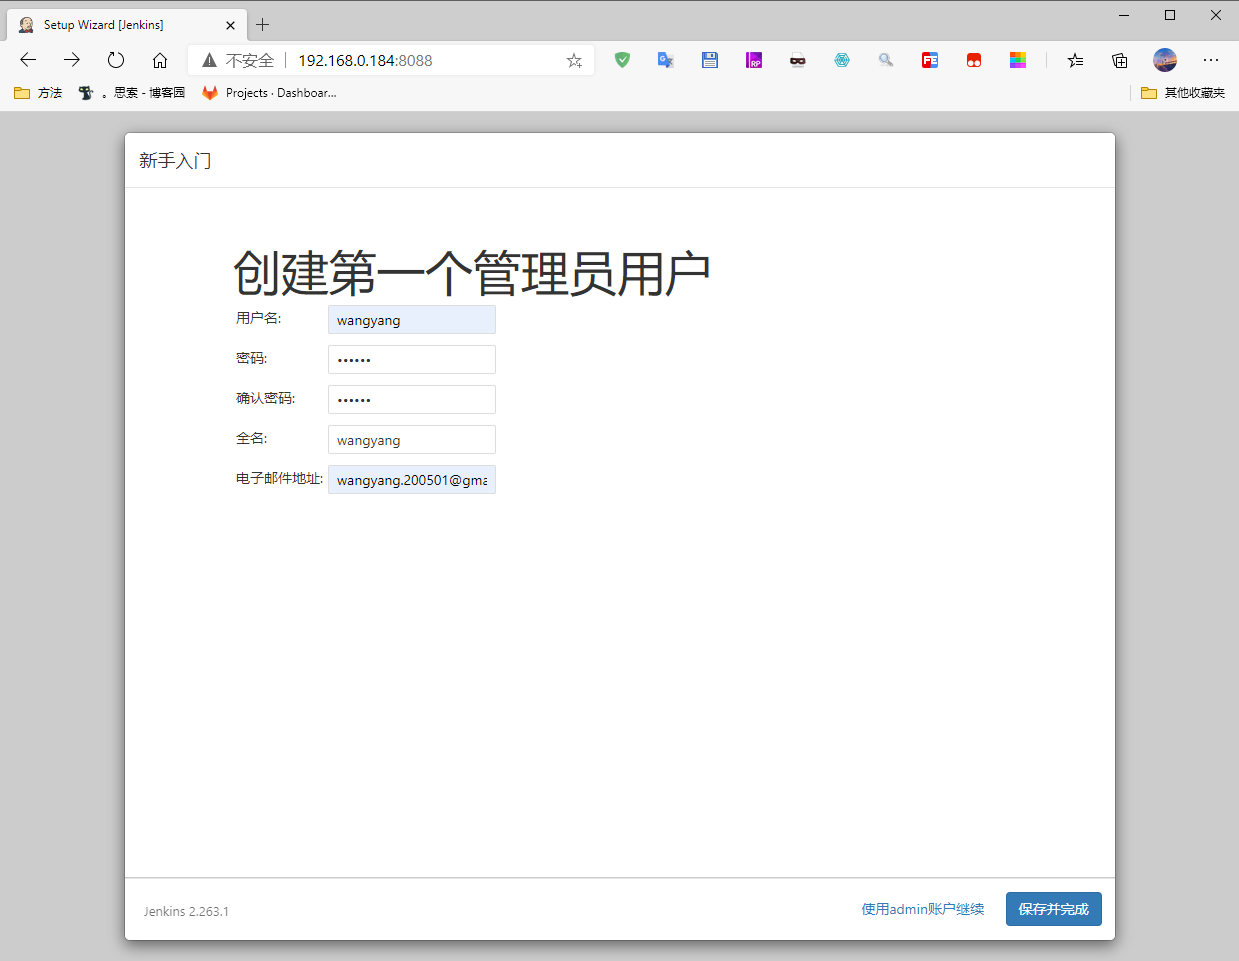Click the 创建第一个管理员用户 heading
The width and height of the screenshot is (1239, 961).
coord(472,273)
